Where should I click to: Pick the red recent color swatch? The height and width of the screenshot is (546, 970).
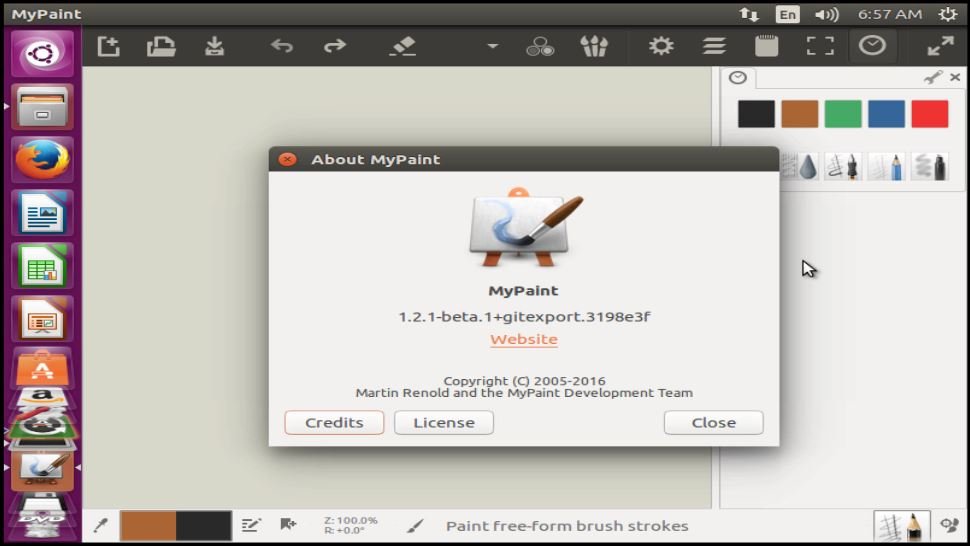[x=929, y=114]
